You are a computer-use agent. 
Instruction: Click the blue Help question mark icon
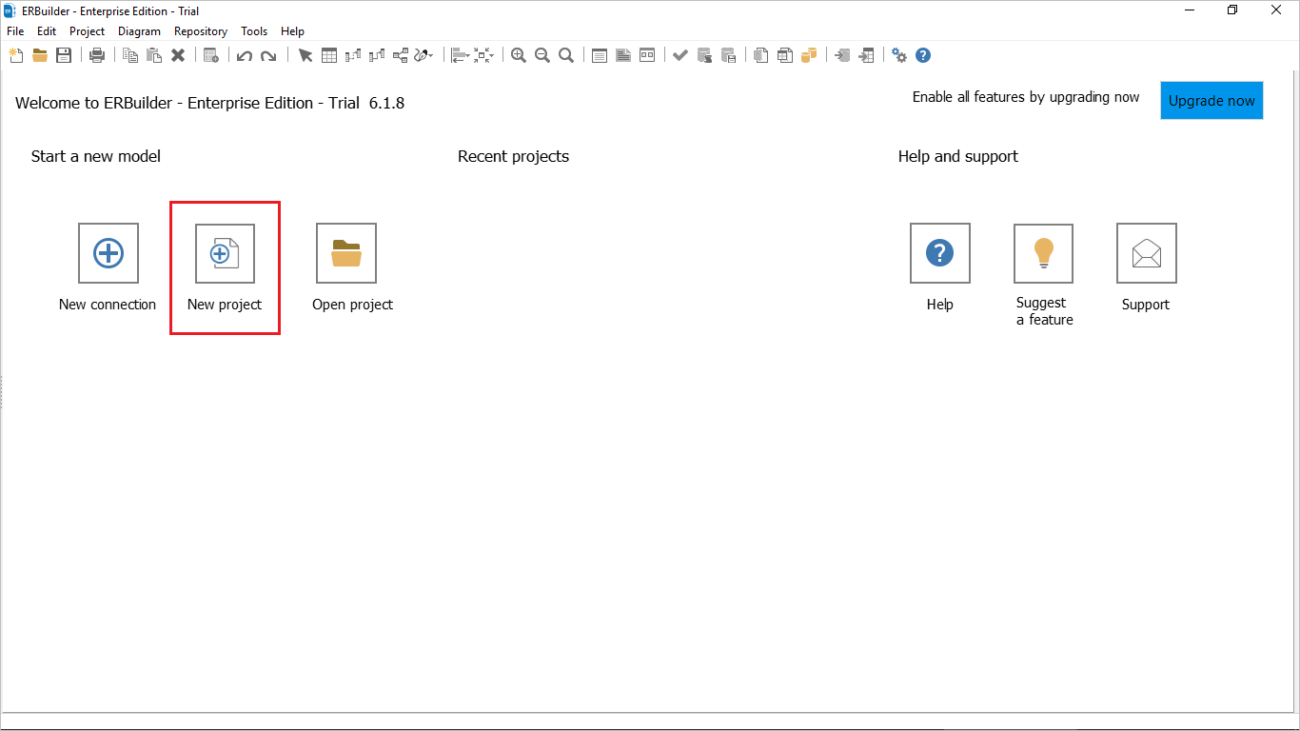[x=922, y=55]
